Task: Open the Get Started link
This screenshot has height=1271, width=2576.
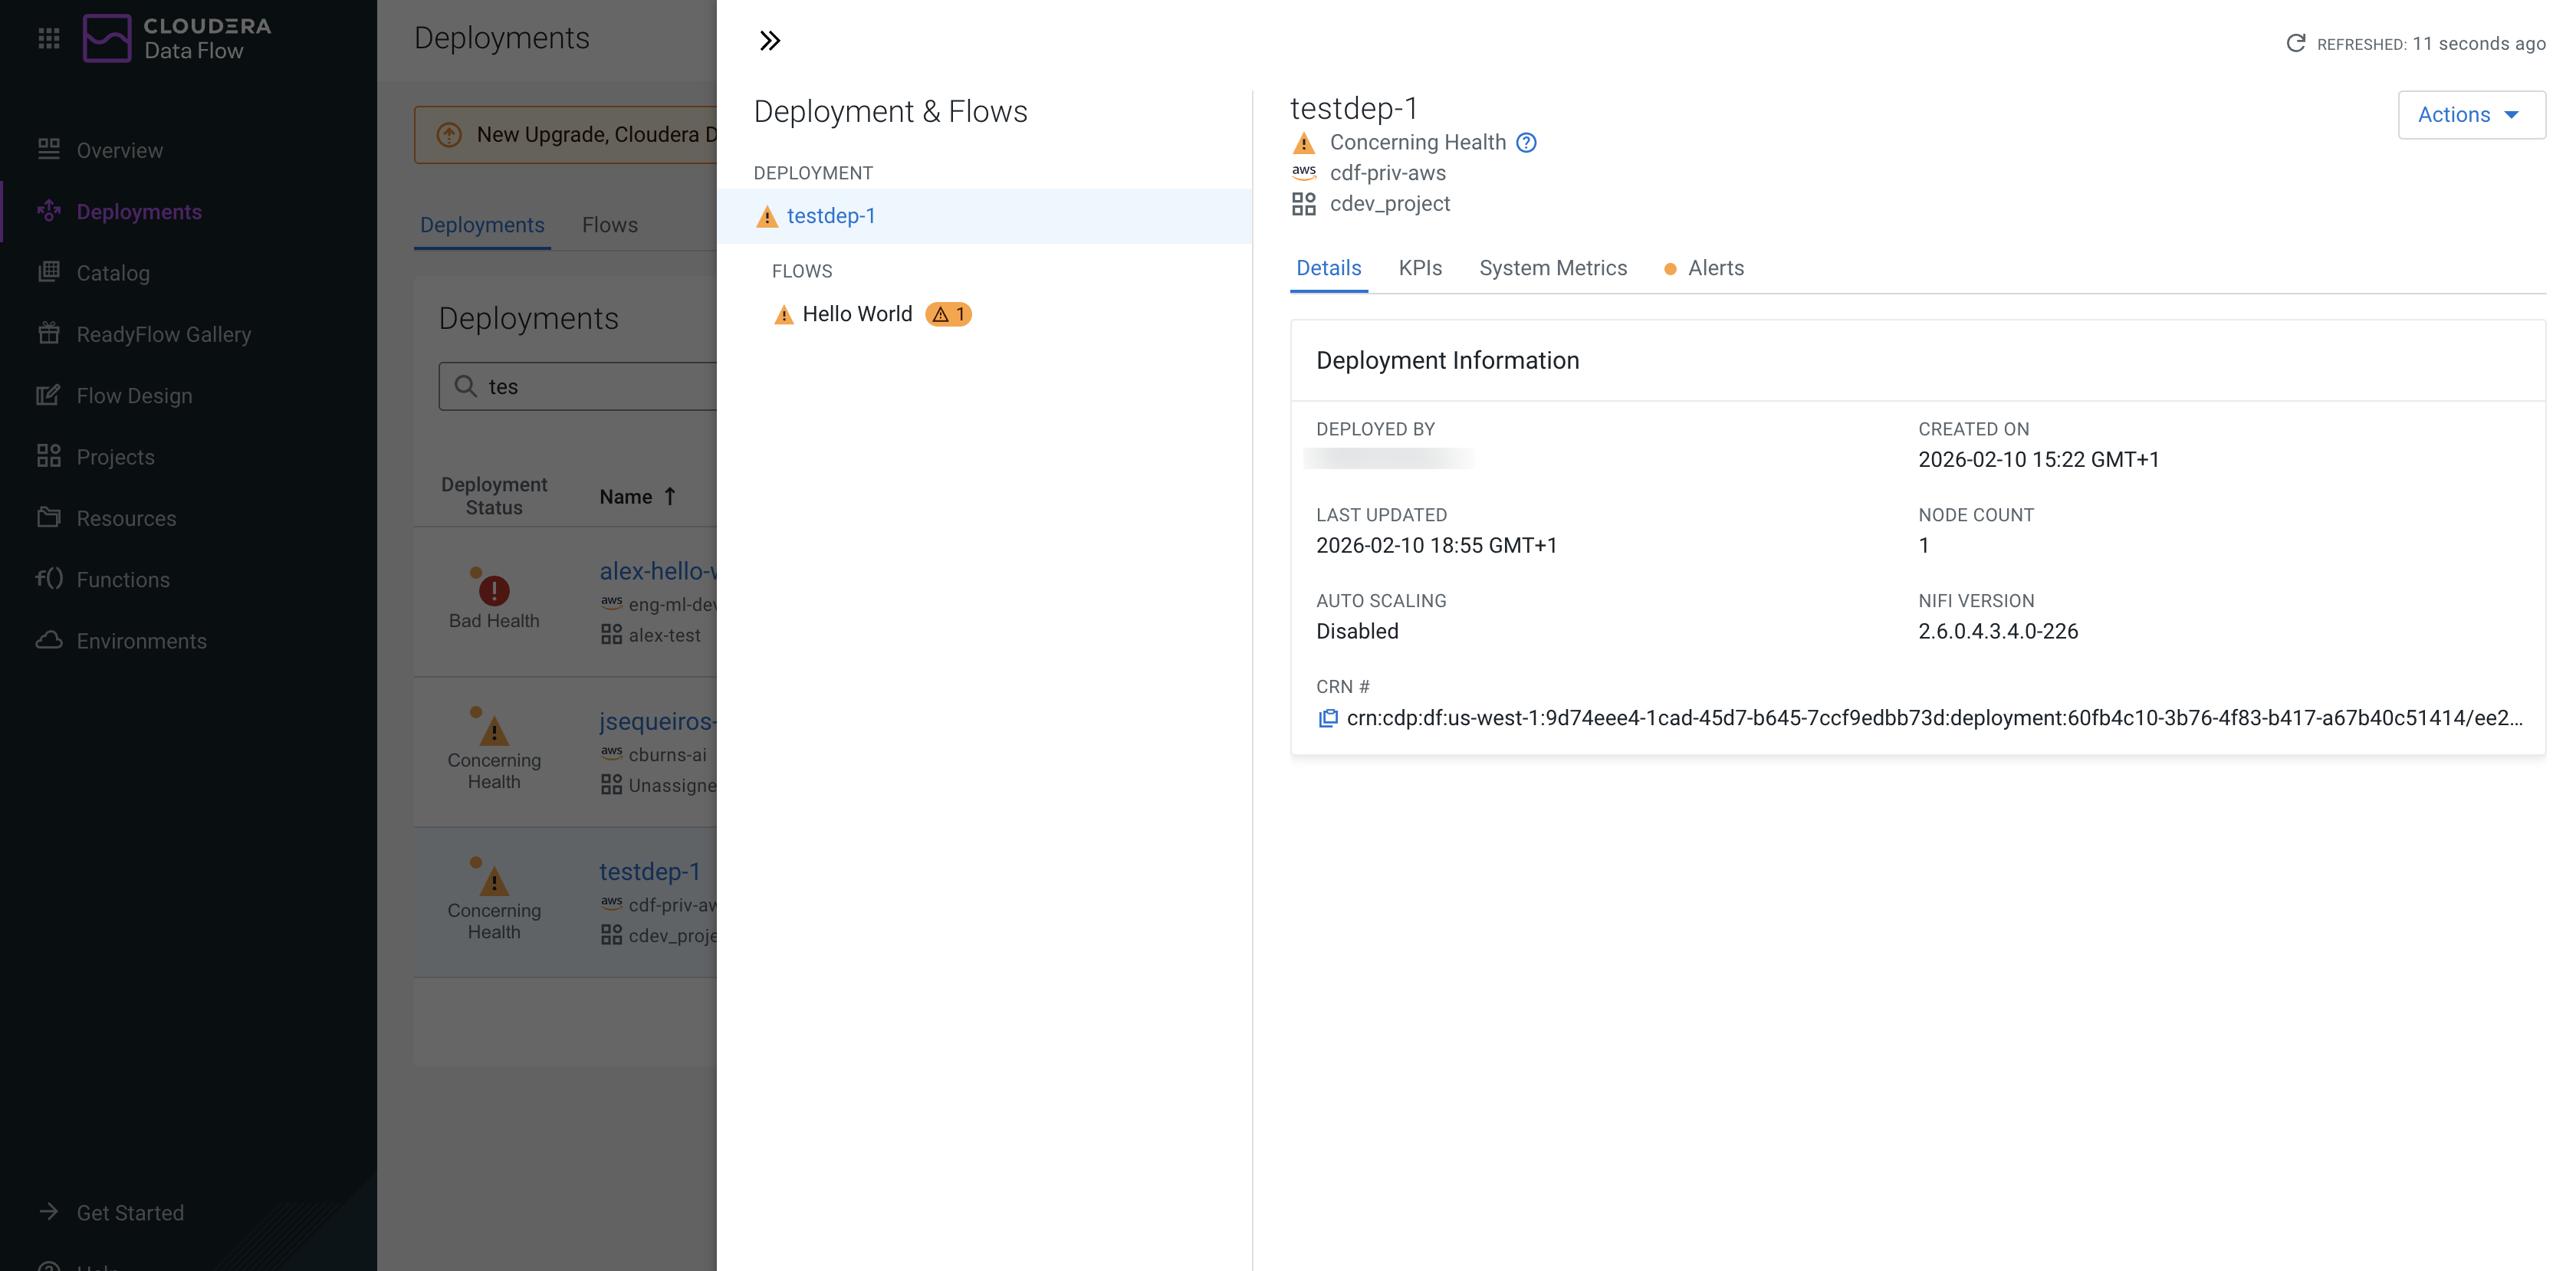Action: pos(130,1212)
